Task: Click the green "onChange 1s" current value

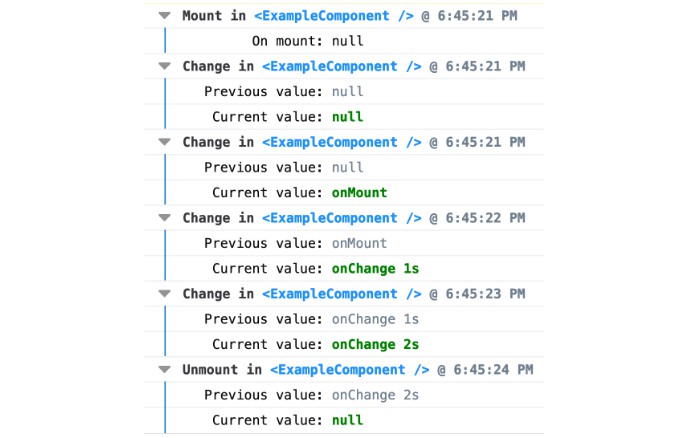Action: point(375,268)
